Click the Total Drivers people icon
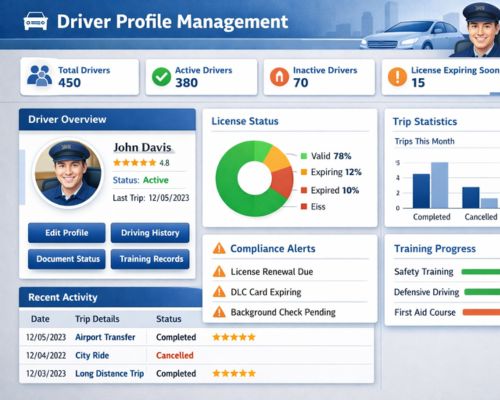This screenshot has height=400, width=500. [x=39, y=76]
